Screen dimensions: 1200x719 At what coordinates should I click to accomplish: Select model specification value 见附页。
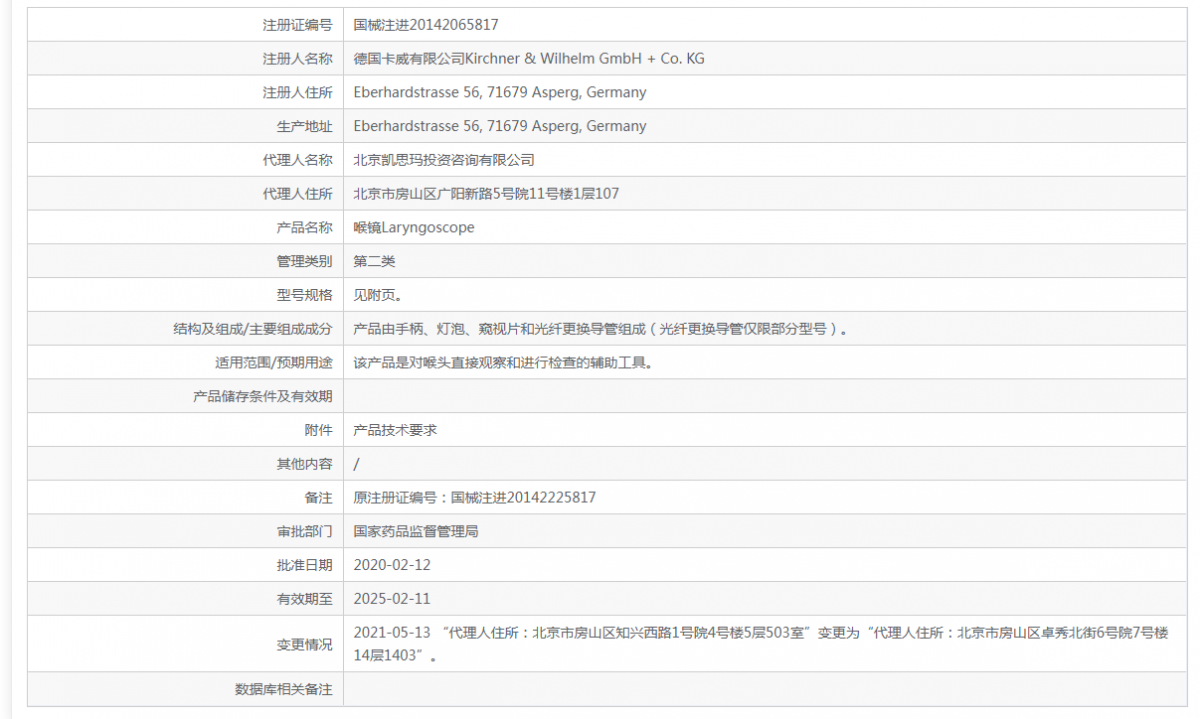378,295
